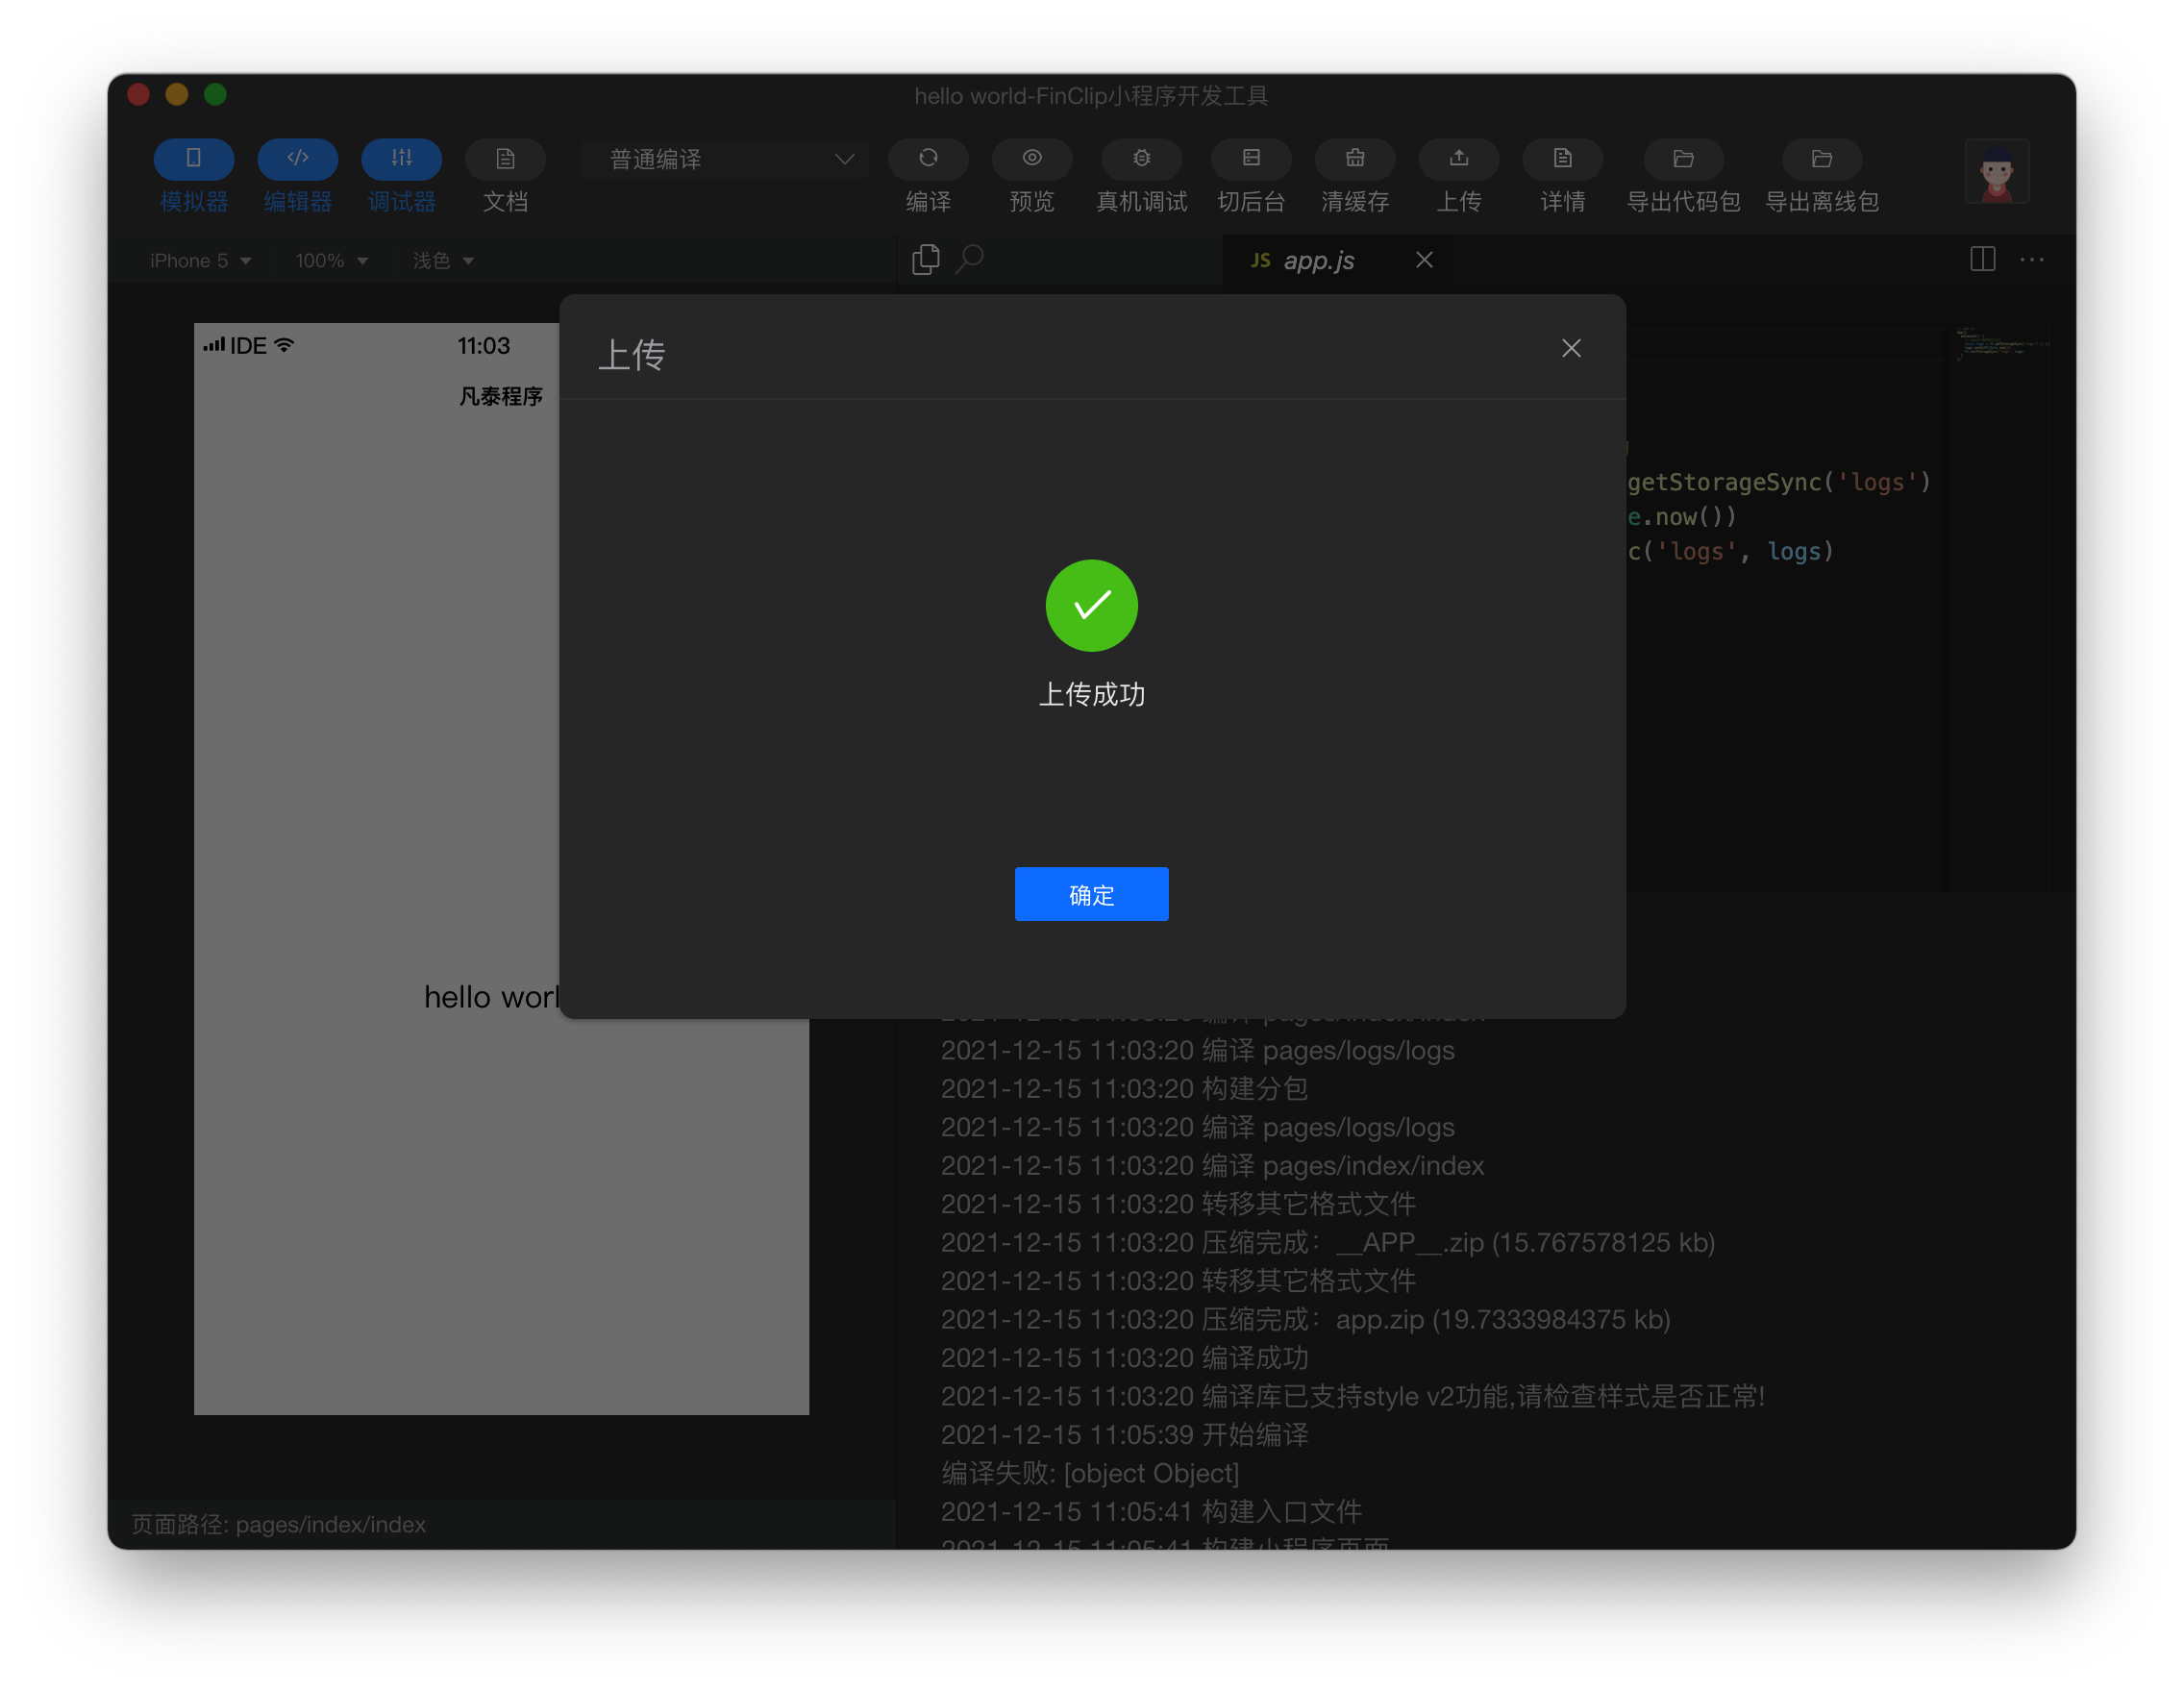Toggle the 编辑器 editor panel button
The width and height of the screenshot is (2184, 1692).
click(x=297, y=159)
